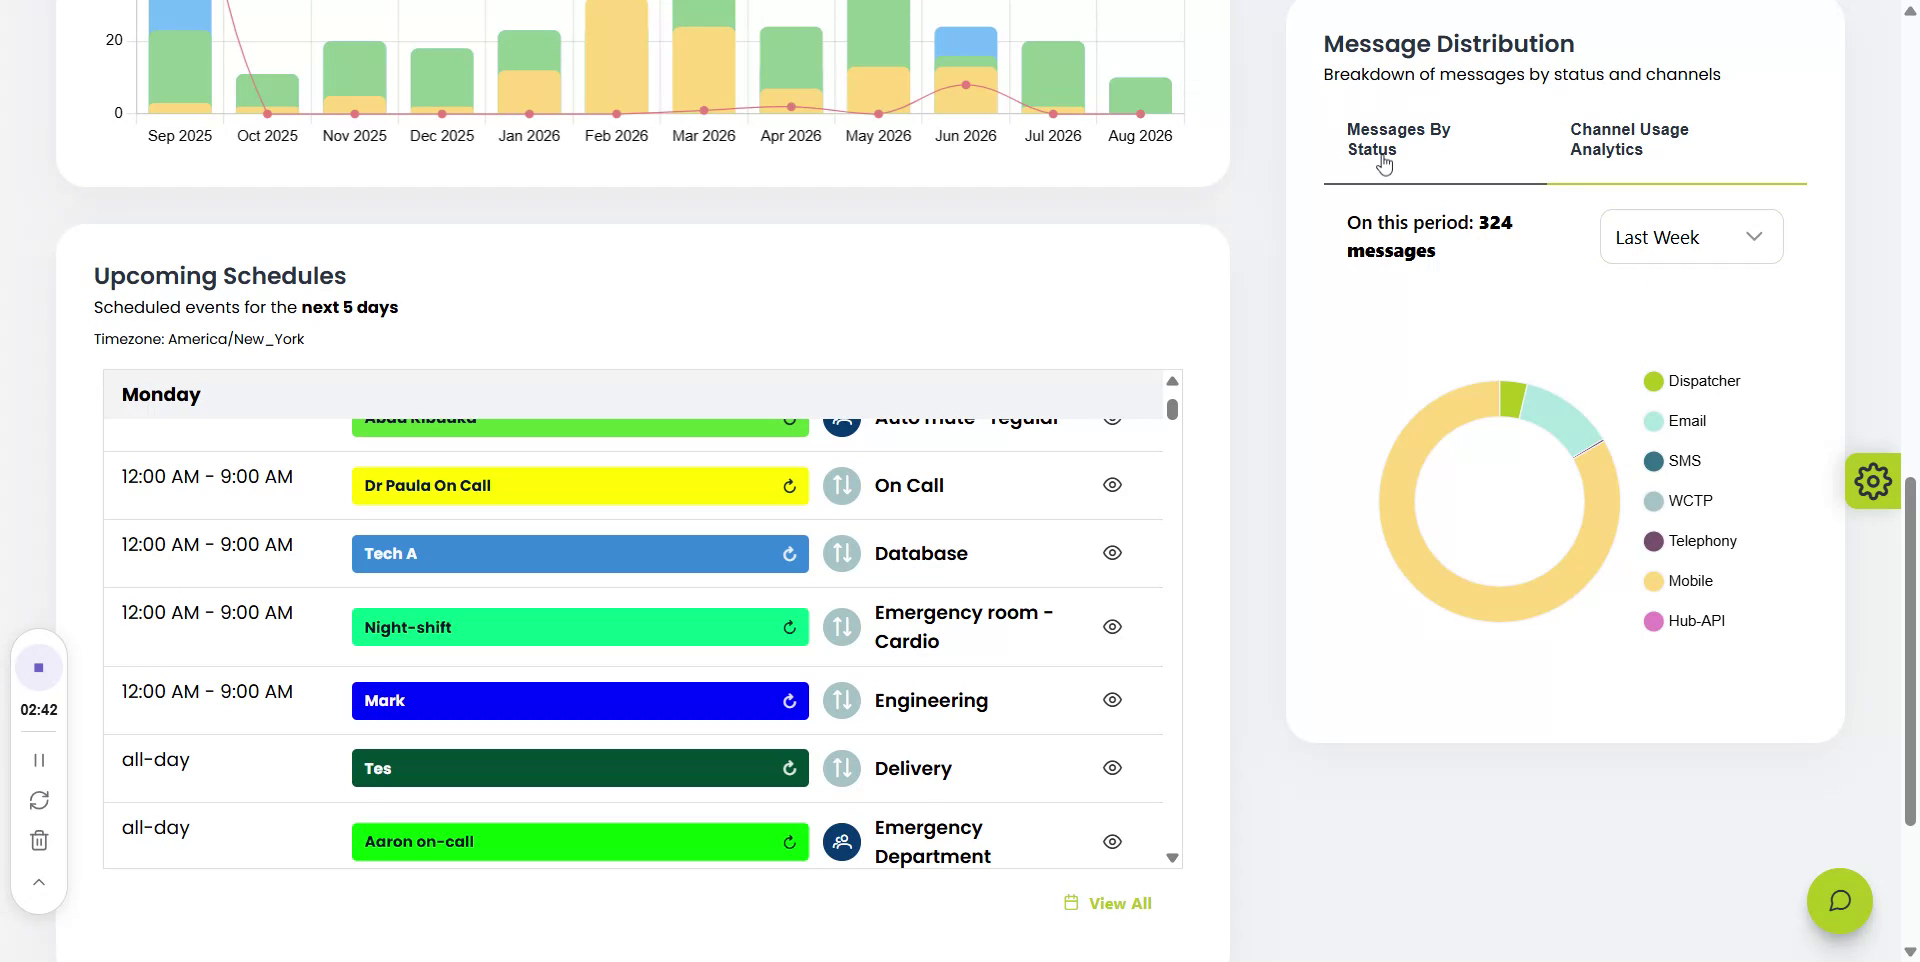Viewport: 1920px width, 962px height.
Task: Open the chat bubble support widget
Action: click(x=1839, y=901)
